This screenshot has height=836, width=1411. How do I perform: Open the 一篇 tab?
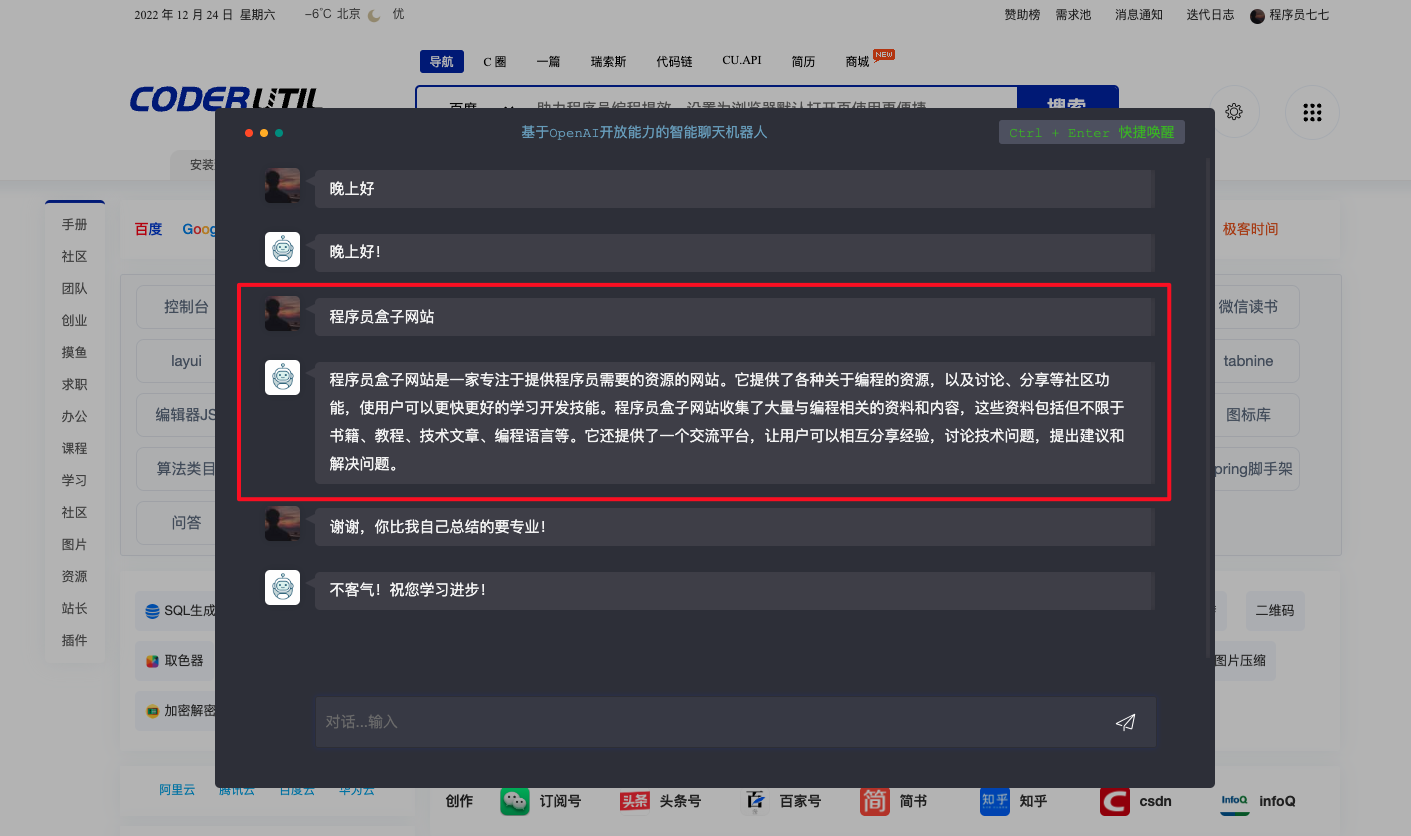click(x=548, y=62)
